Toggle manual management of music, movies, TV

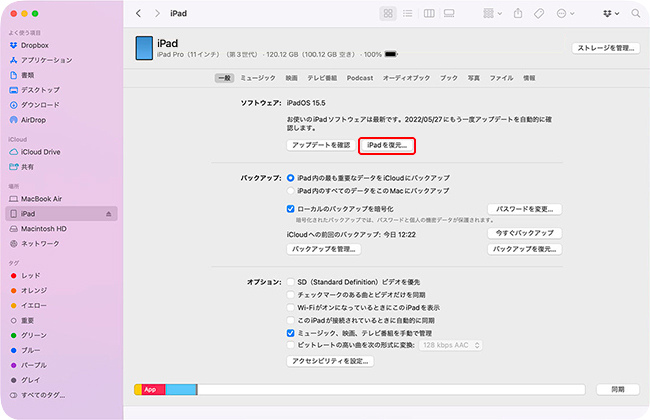click(x=291, y=333)
